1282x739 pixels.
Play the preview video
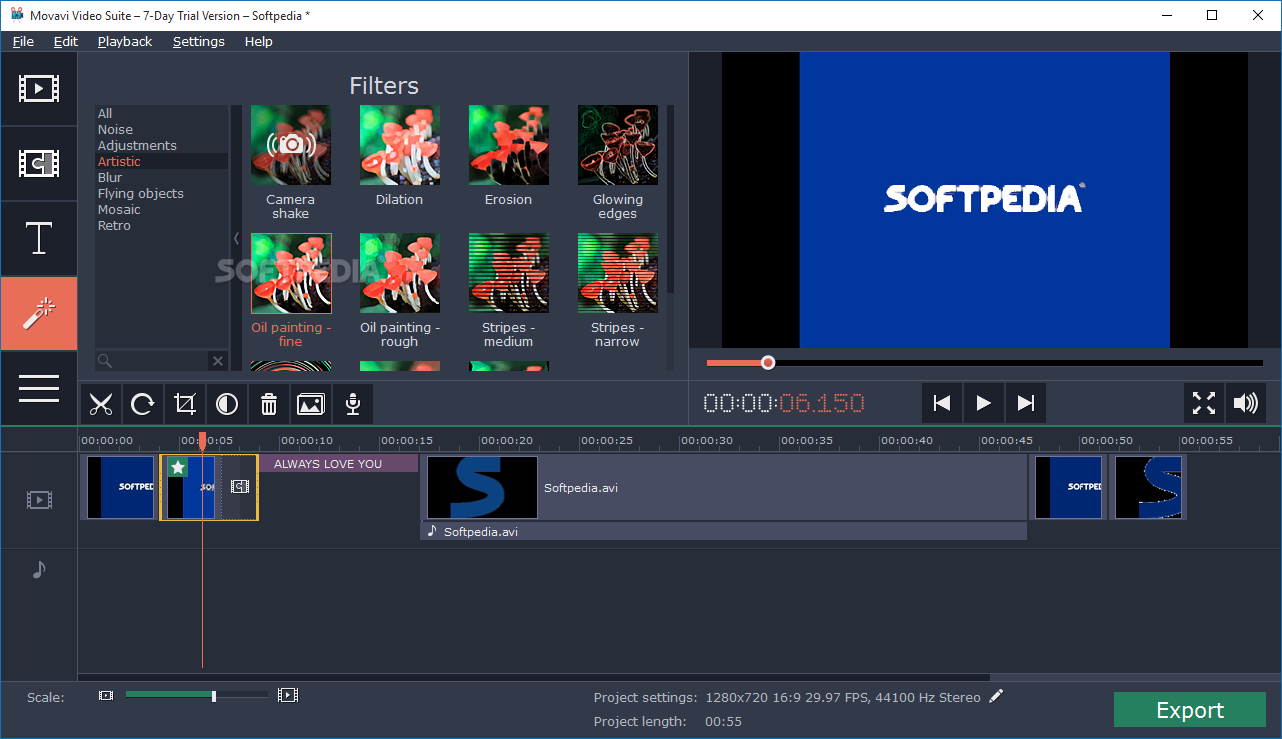point(984,403)
